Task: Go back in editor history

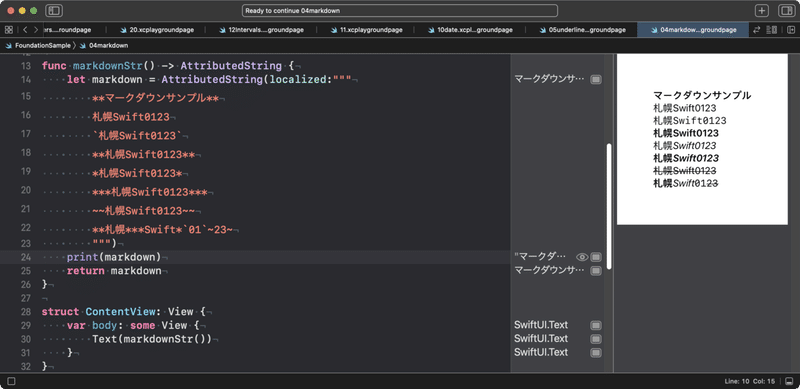Action: tap(25, 30)
